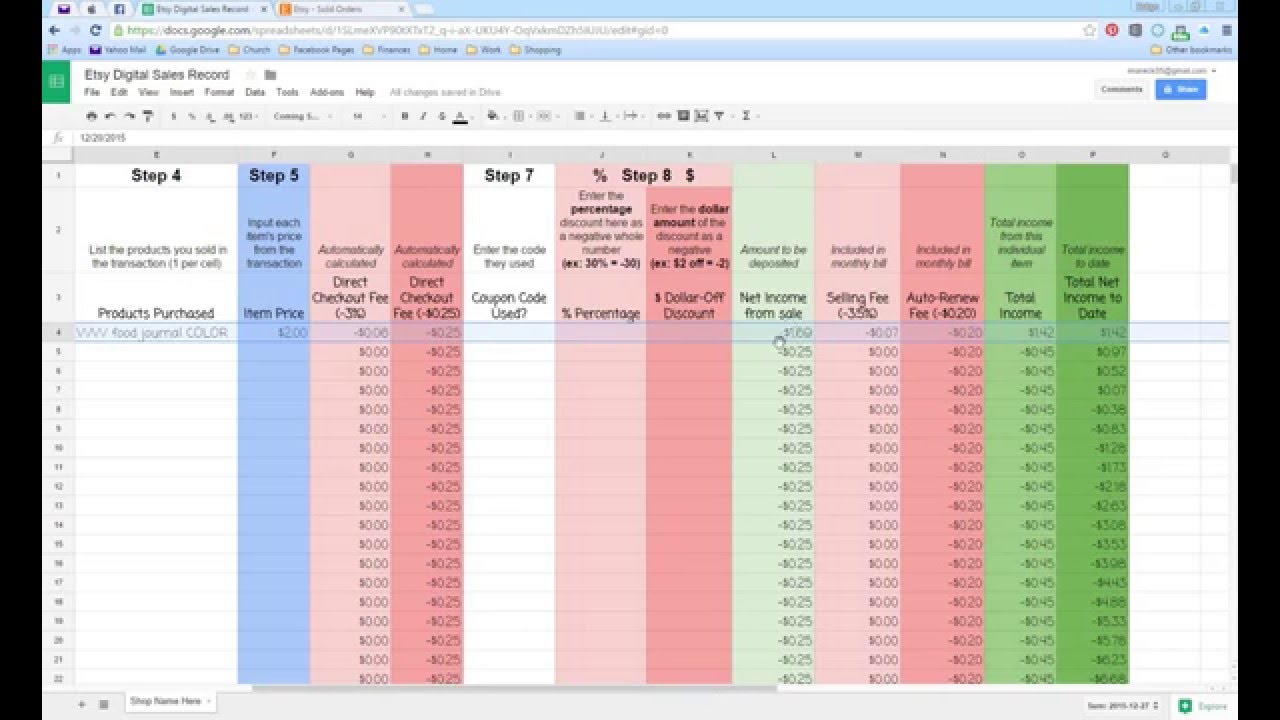The image size is (1280, 720).
Task: Select the Shop Name Here sheet tab
Action: click(170, 702)
